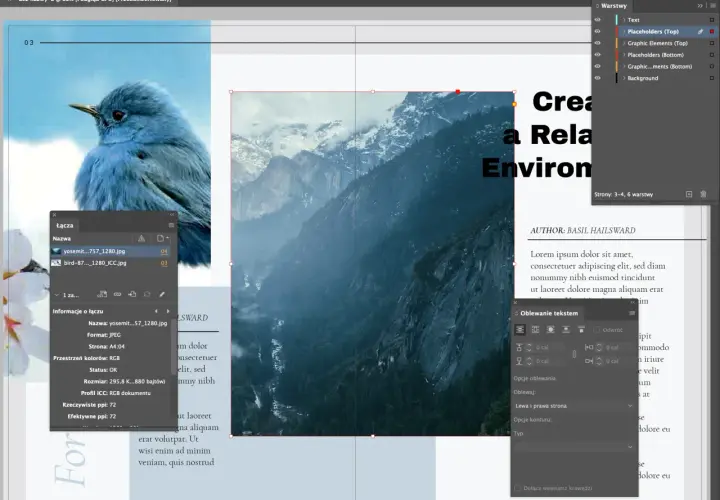Click the top offset 0 cal field
720x500 pixels.
[549, 348]
